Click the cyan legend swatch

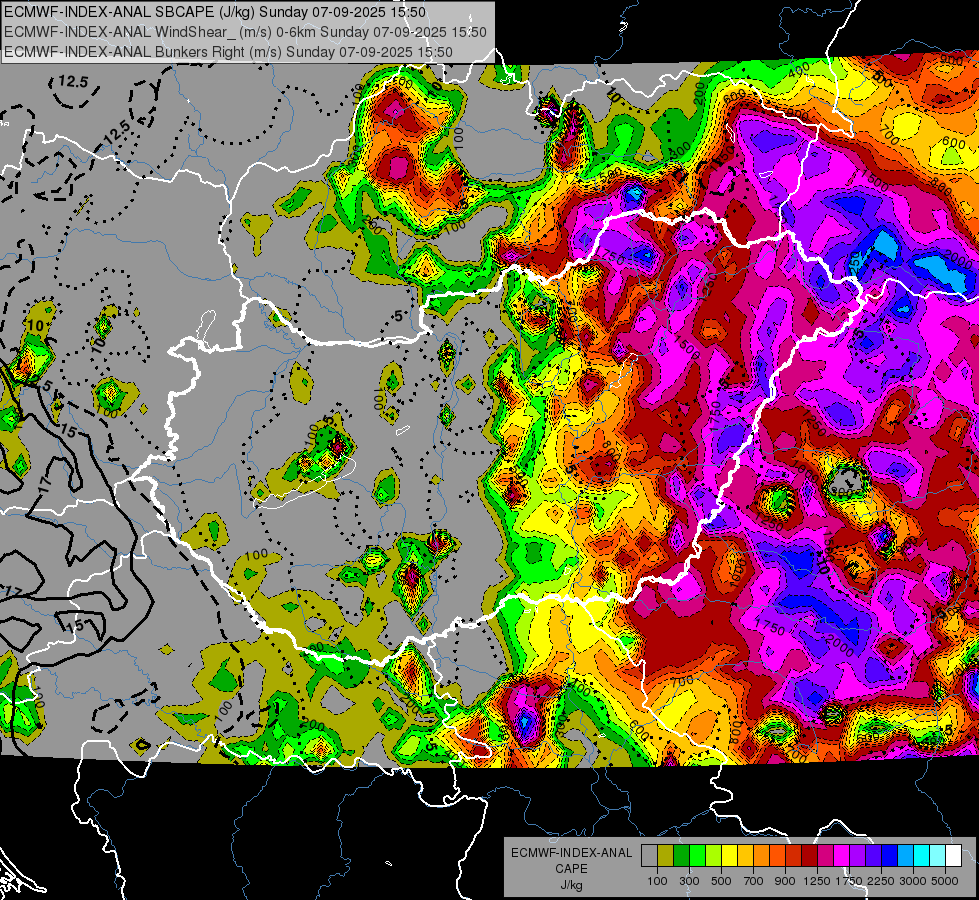tap(922, 856)
